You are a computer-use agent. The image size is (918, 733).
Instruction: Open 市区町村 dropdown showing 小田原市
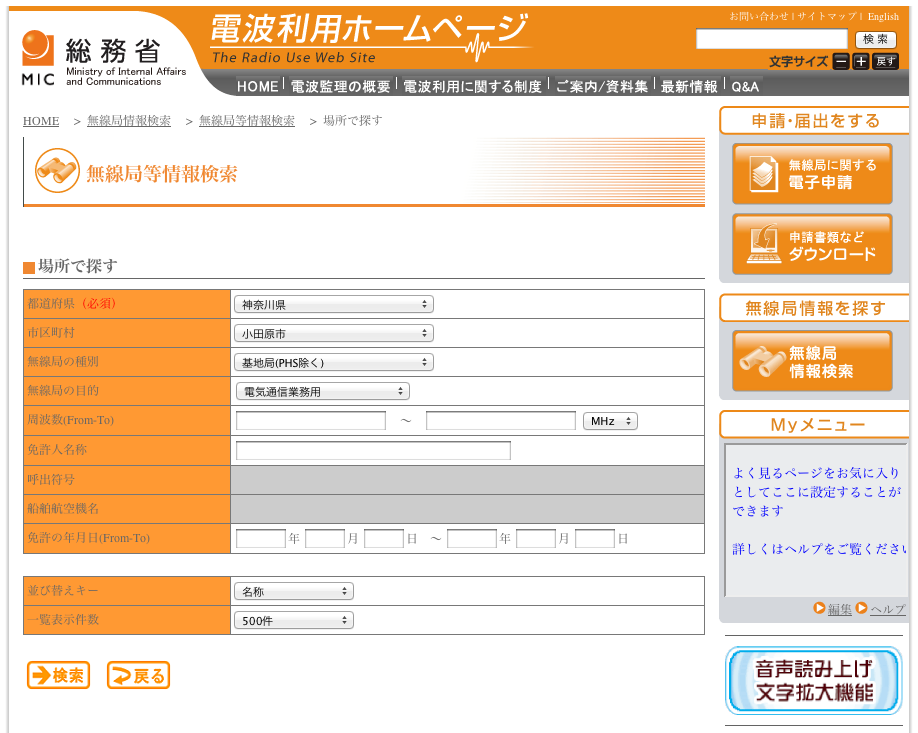[x=334, y=334]
